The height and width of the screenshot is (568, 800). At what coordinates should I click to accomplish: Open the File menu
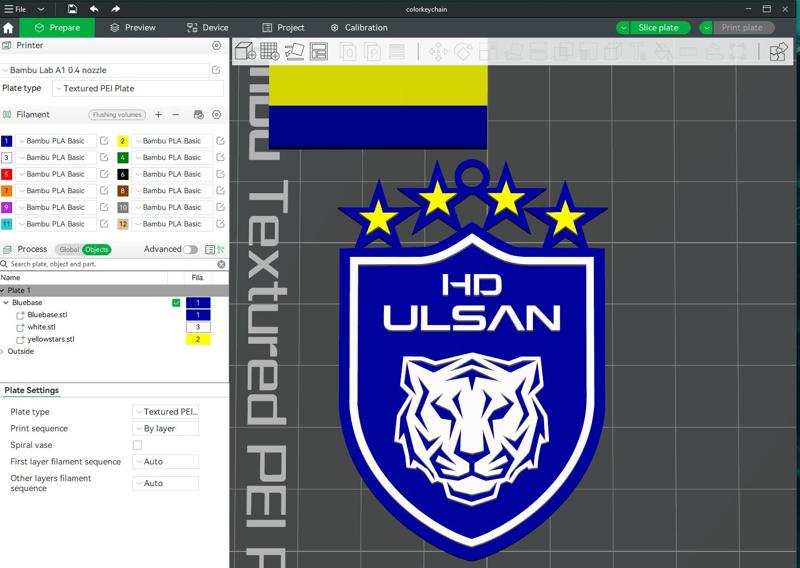(15, 9)
